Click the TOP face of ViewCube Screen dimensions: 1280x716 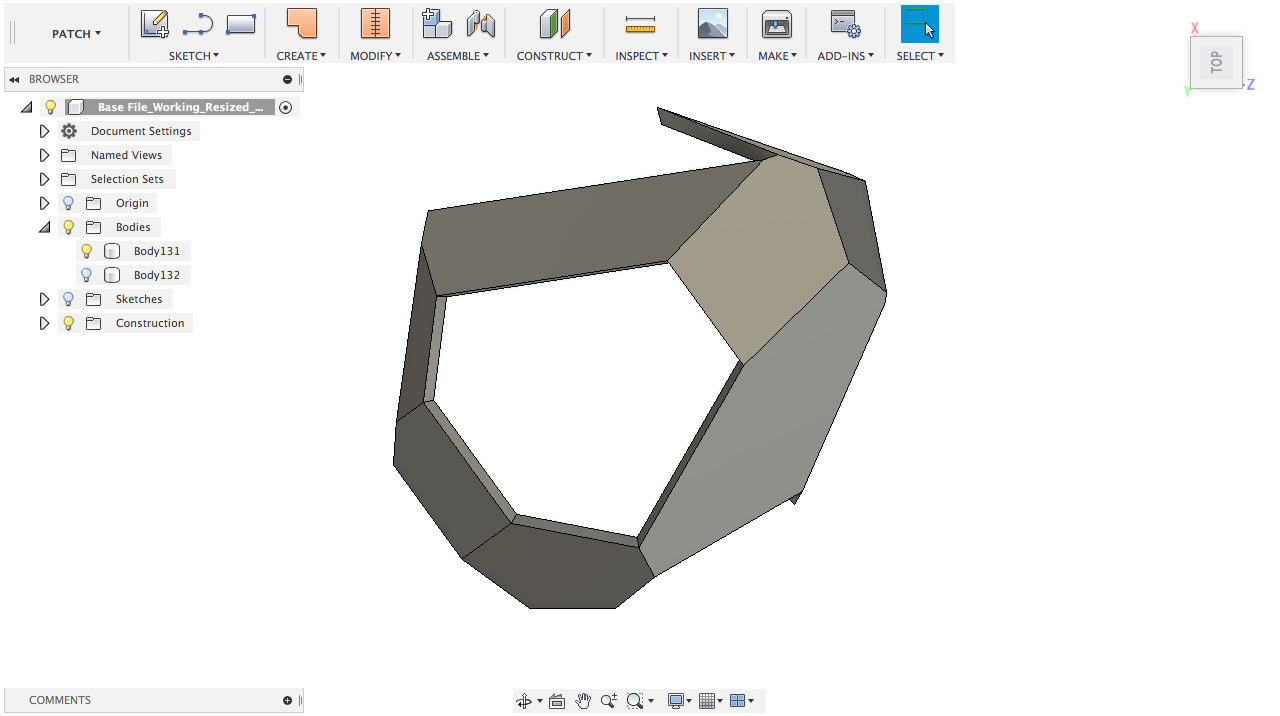1216,63
